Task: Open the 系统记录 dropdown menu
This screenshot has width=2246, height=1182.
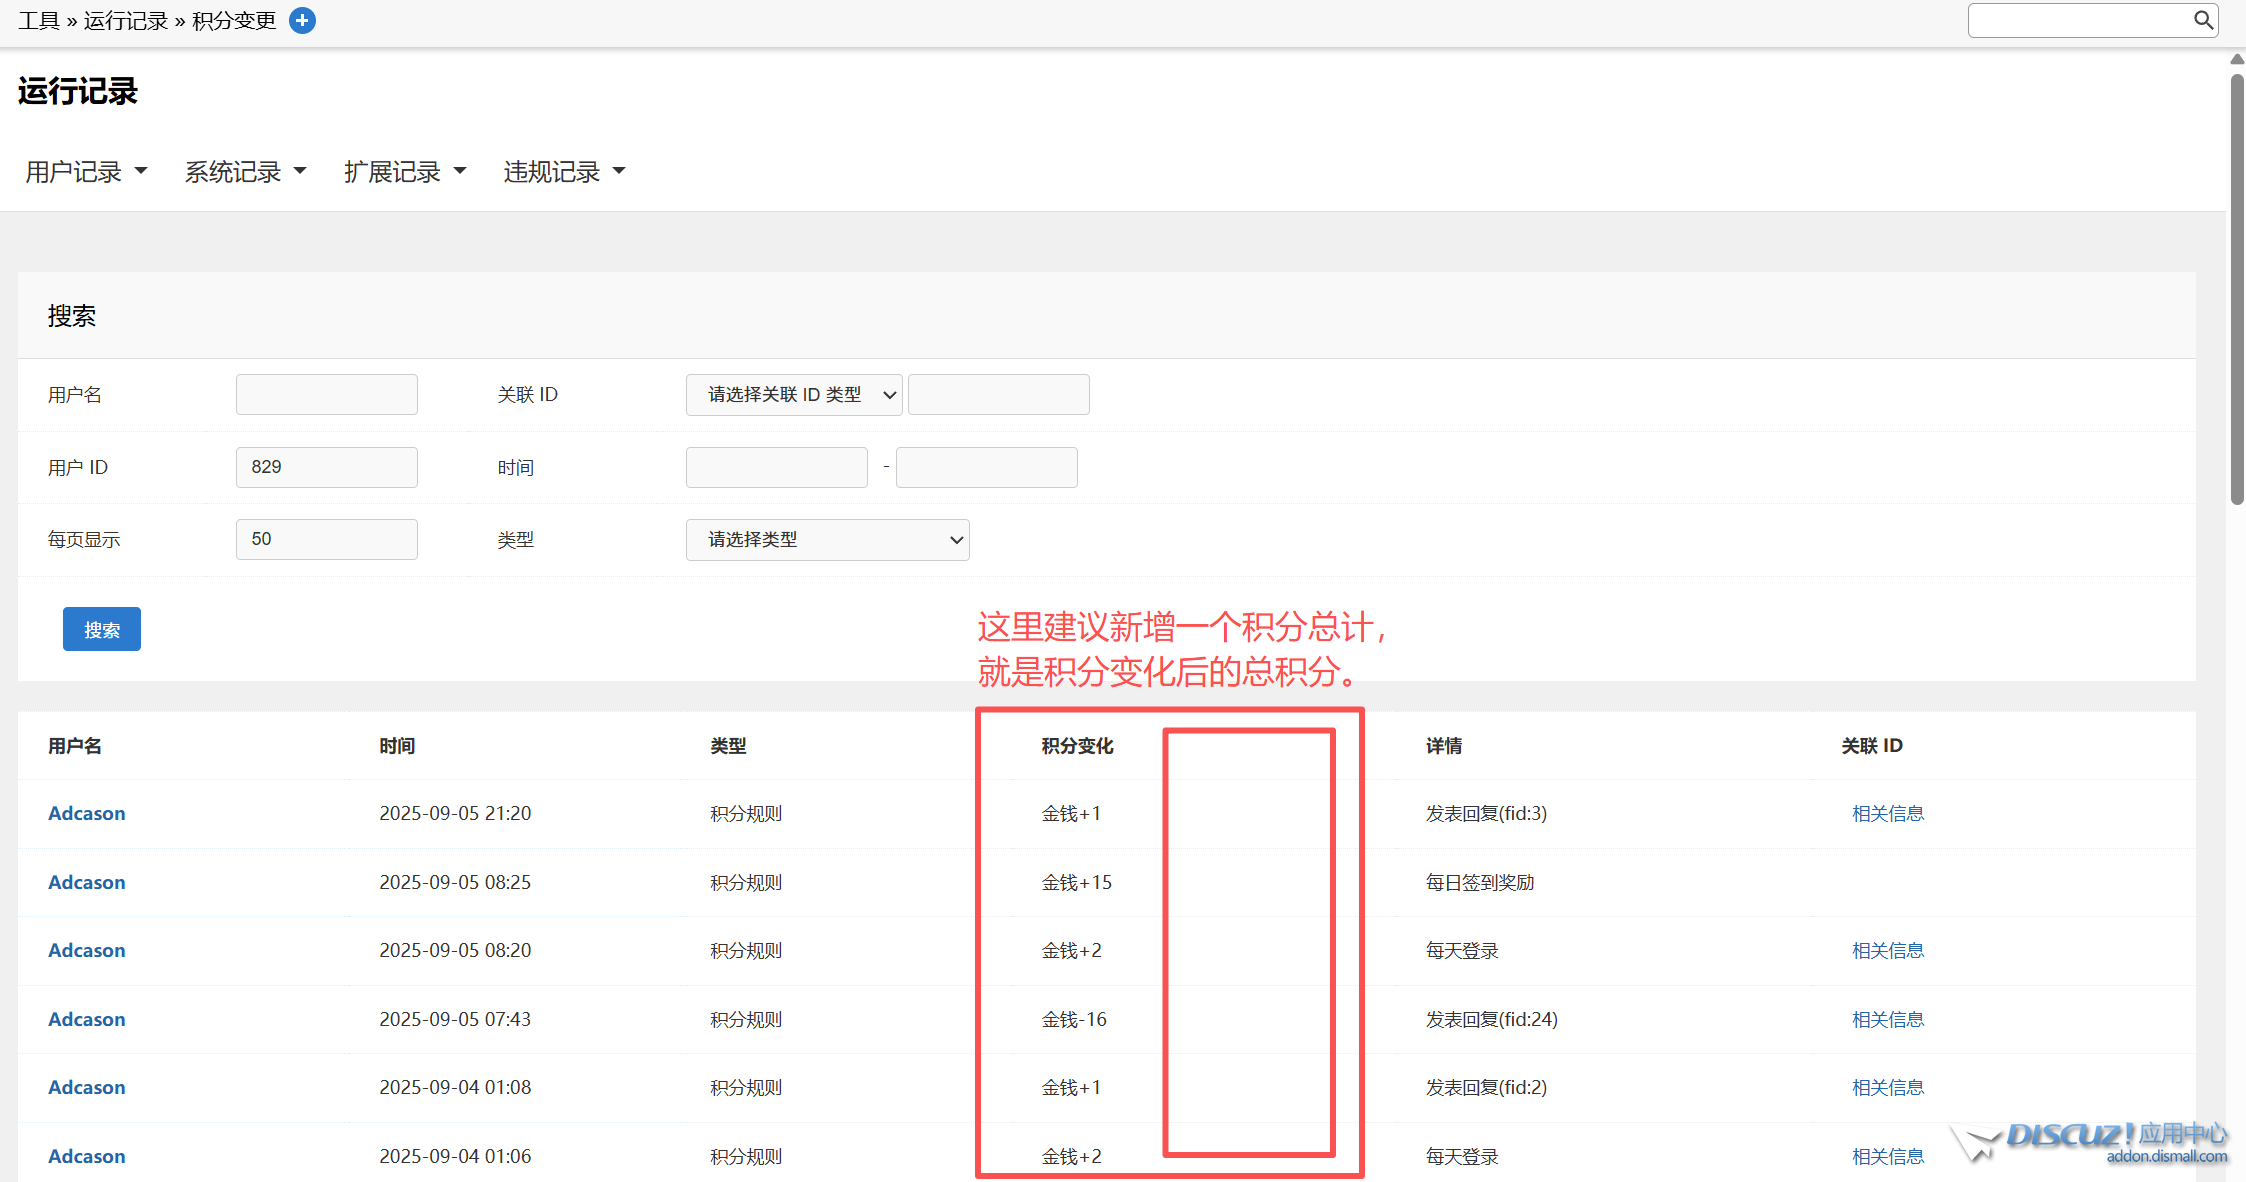Action: [245, 172]
